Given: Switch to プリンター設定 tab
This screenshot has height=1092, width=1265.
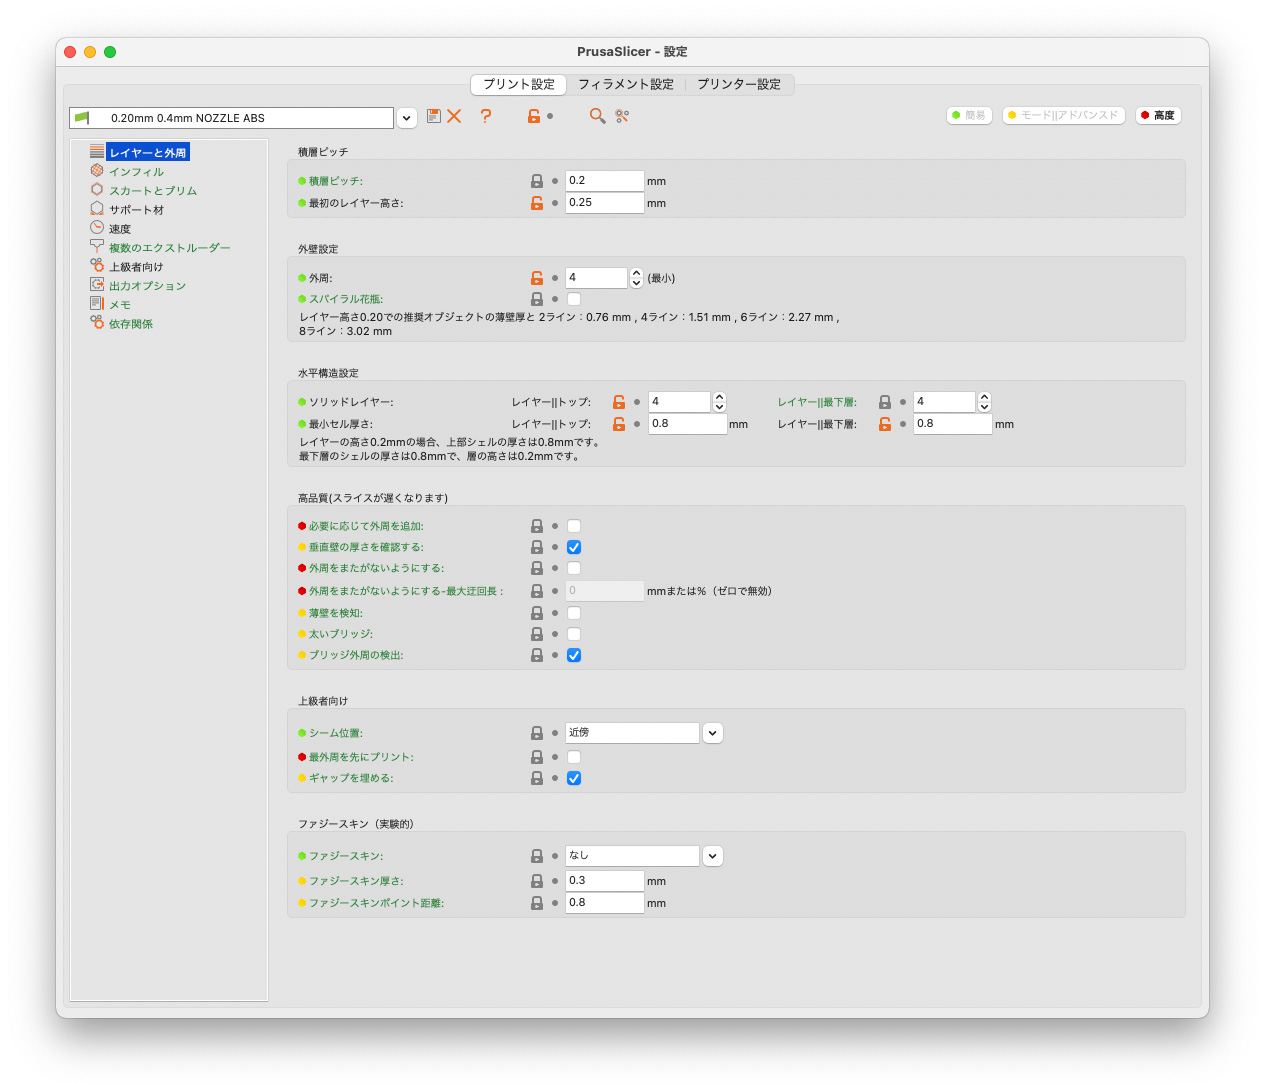Looking at the screenshot, I should 739,85.
